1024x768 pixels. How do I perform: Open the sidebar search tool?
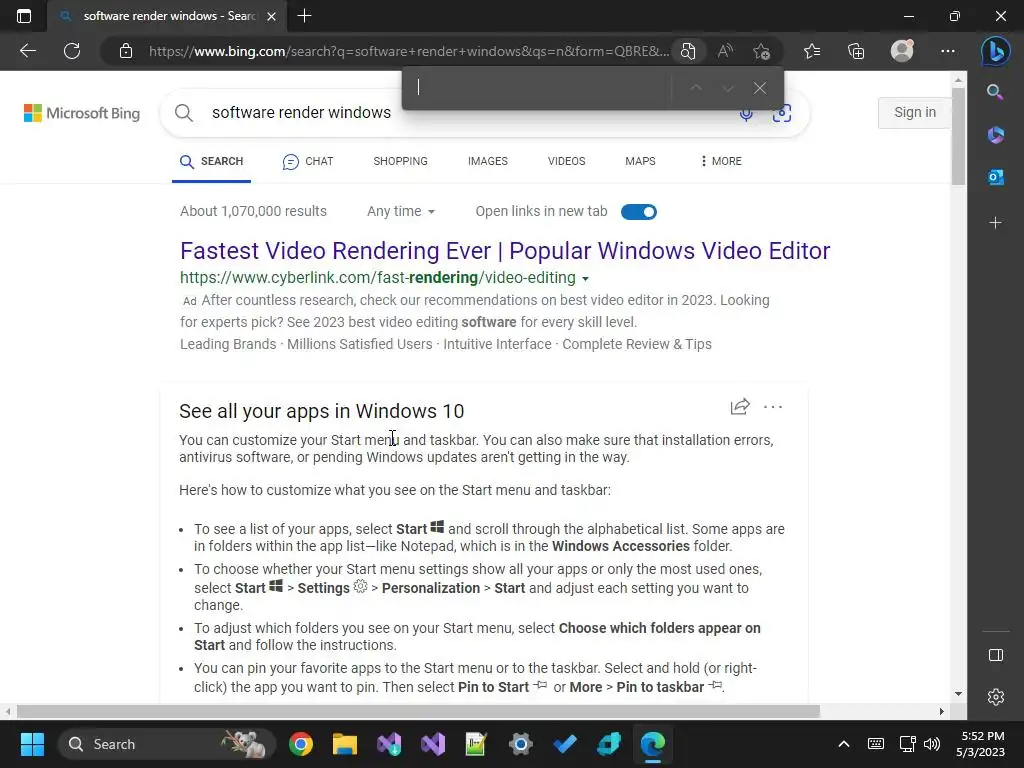(x=995, y=91)
